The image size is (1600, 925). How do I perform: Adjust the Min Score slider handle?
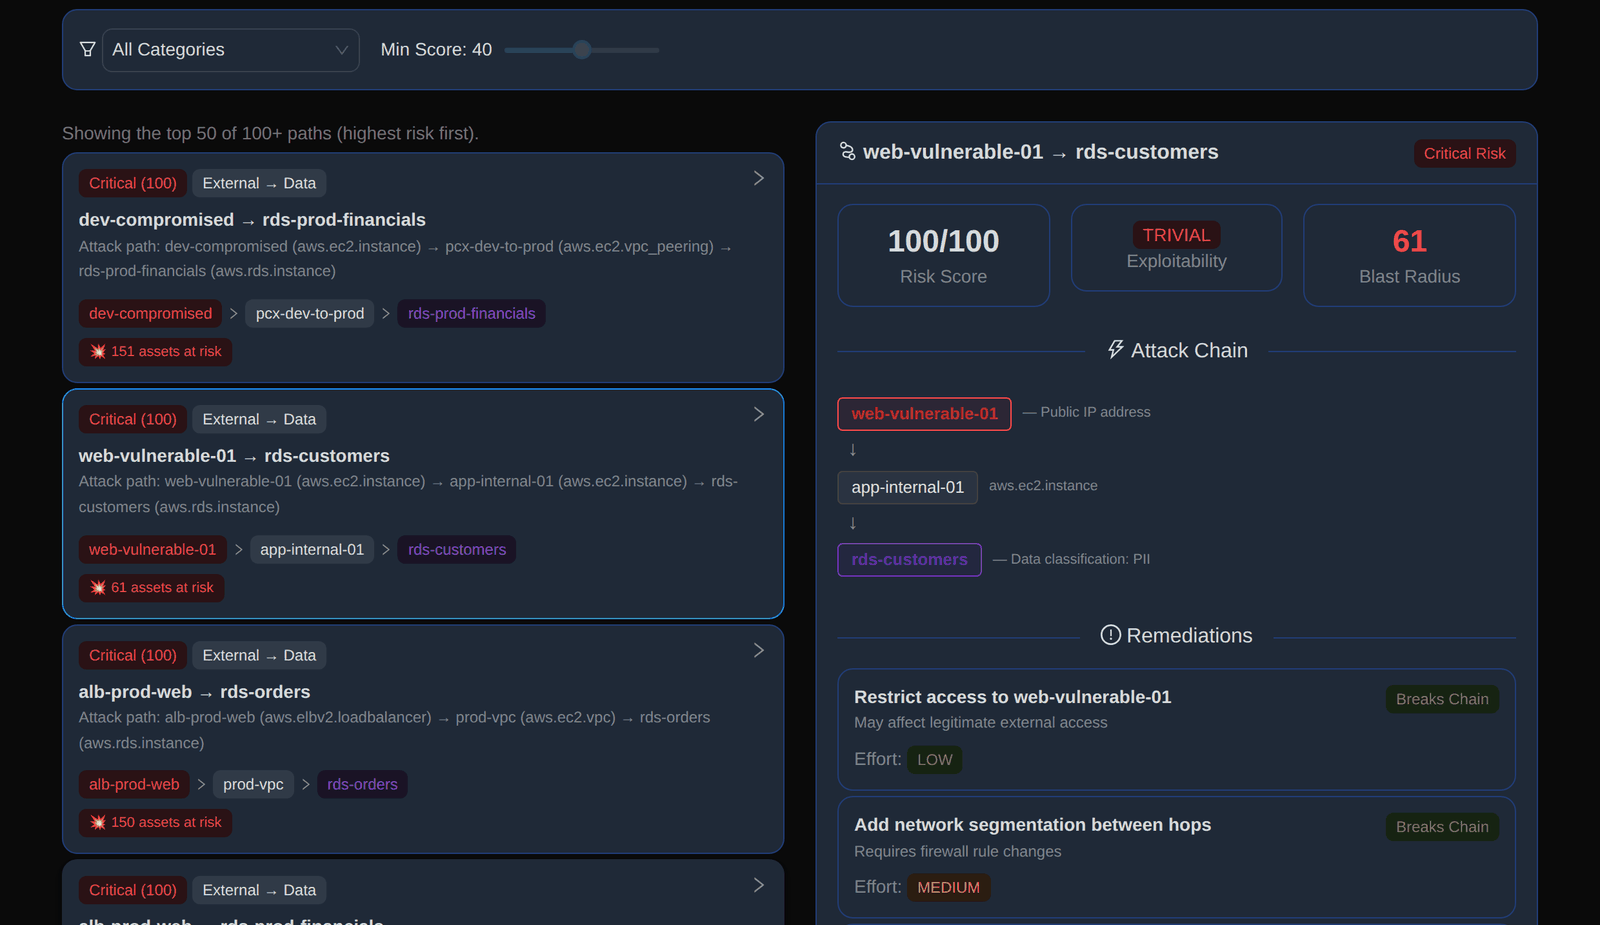tap(582, 50)
